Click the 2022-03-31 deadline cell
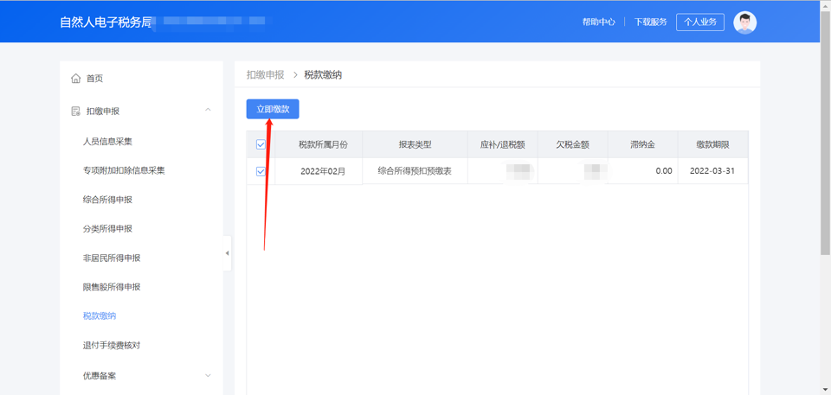The width and height of the screenshot is (832, 396). click(712, 171)
